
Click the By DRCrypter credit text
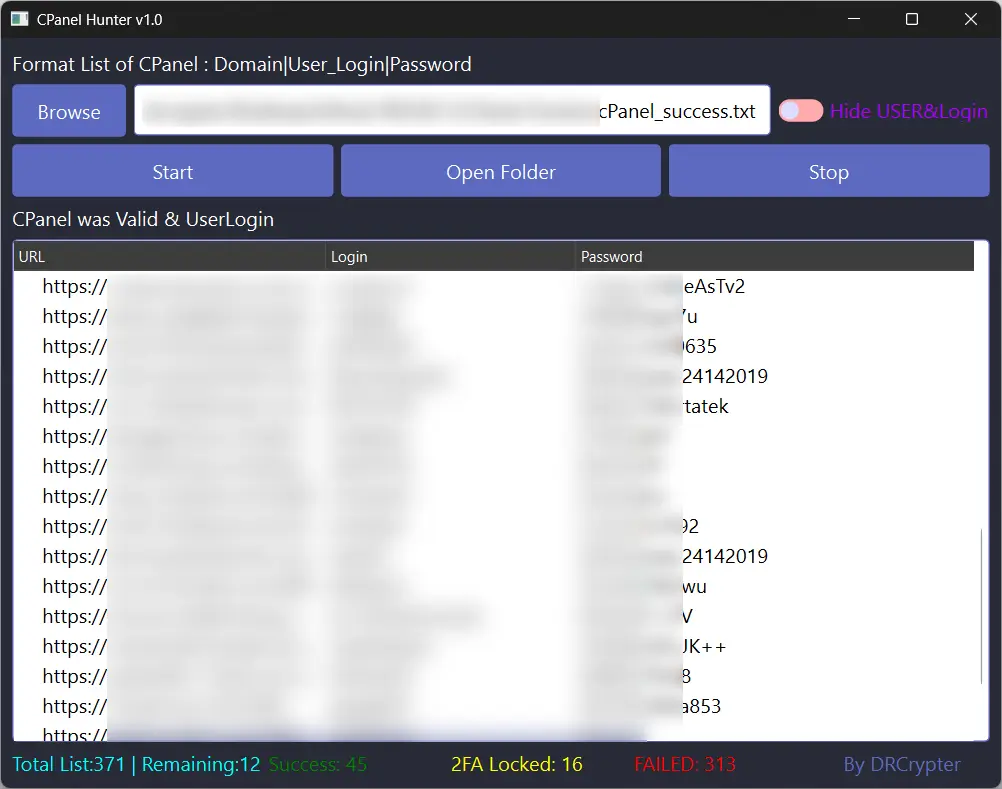point(901,765)
